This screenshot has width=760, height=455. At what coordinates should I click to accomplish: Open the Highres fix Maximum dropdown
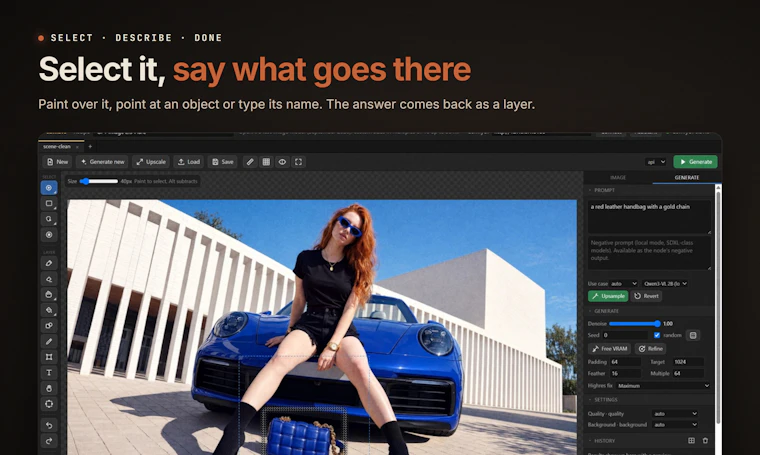tap(663, 386)
